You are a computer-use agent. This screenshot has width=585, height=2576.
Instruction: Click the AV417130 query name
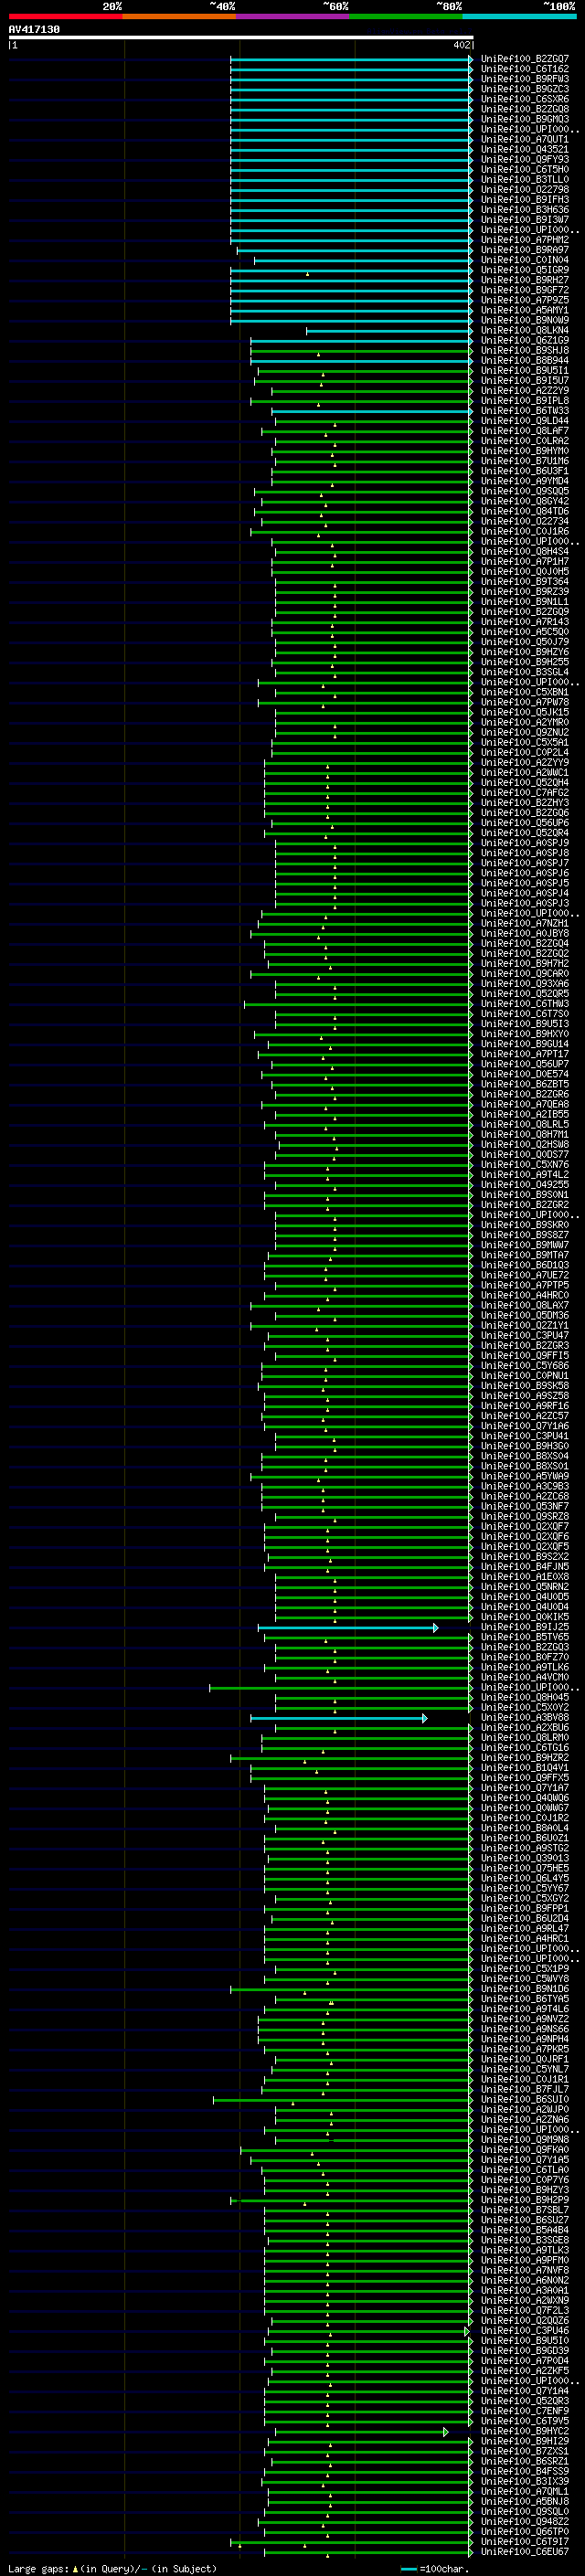click(x=34, y=30)
